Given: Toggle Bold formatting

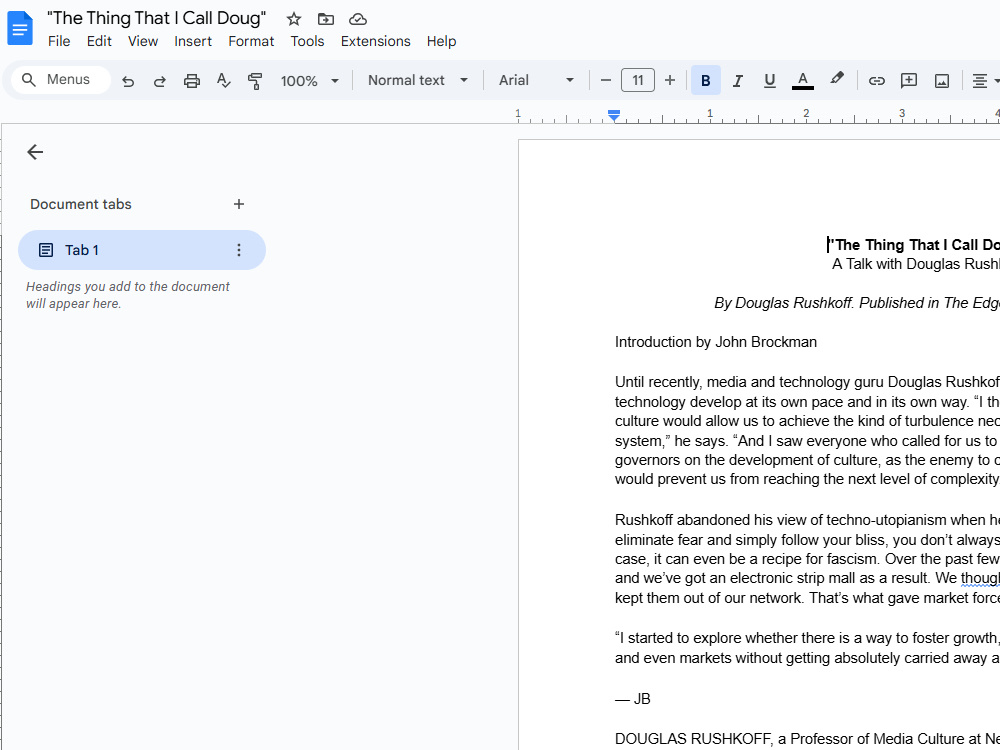Looking at the screenshot, I should point(705,80).
